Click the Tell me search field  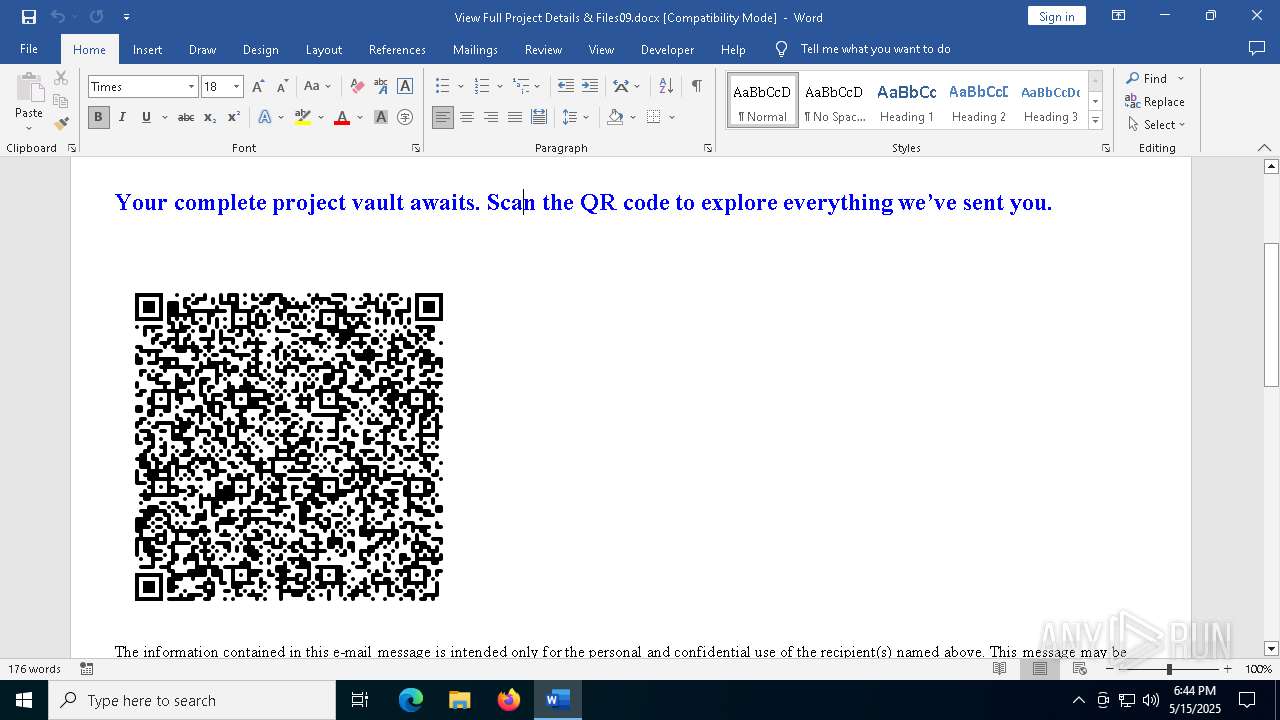click(875, 49)
